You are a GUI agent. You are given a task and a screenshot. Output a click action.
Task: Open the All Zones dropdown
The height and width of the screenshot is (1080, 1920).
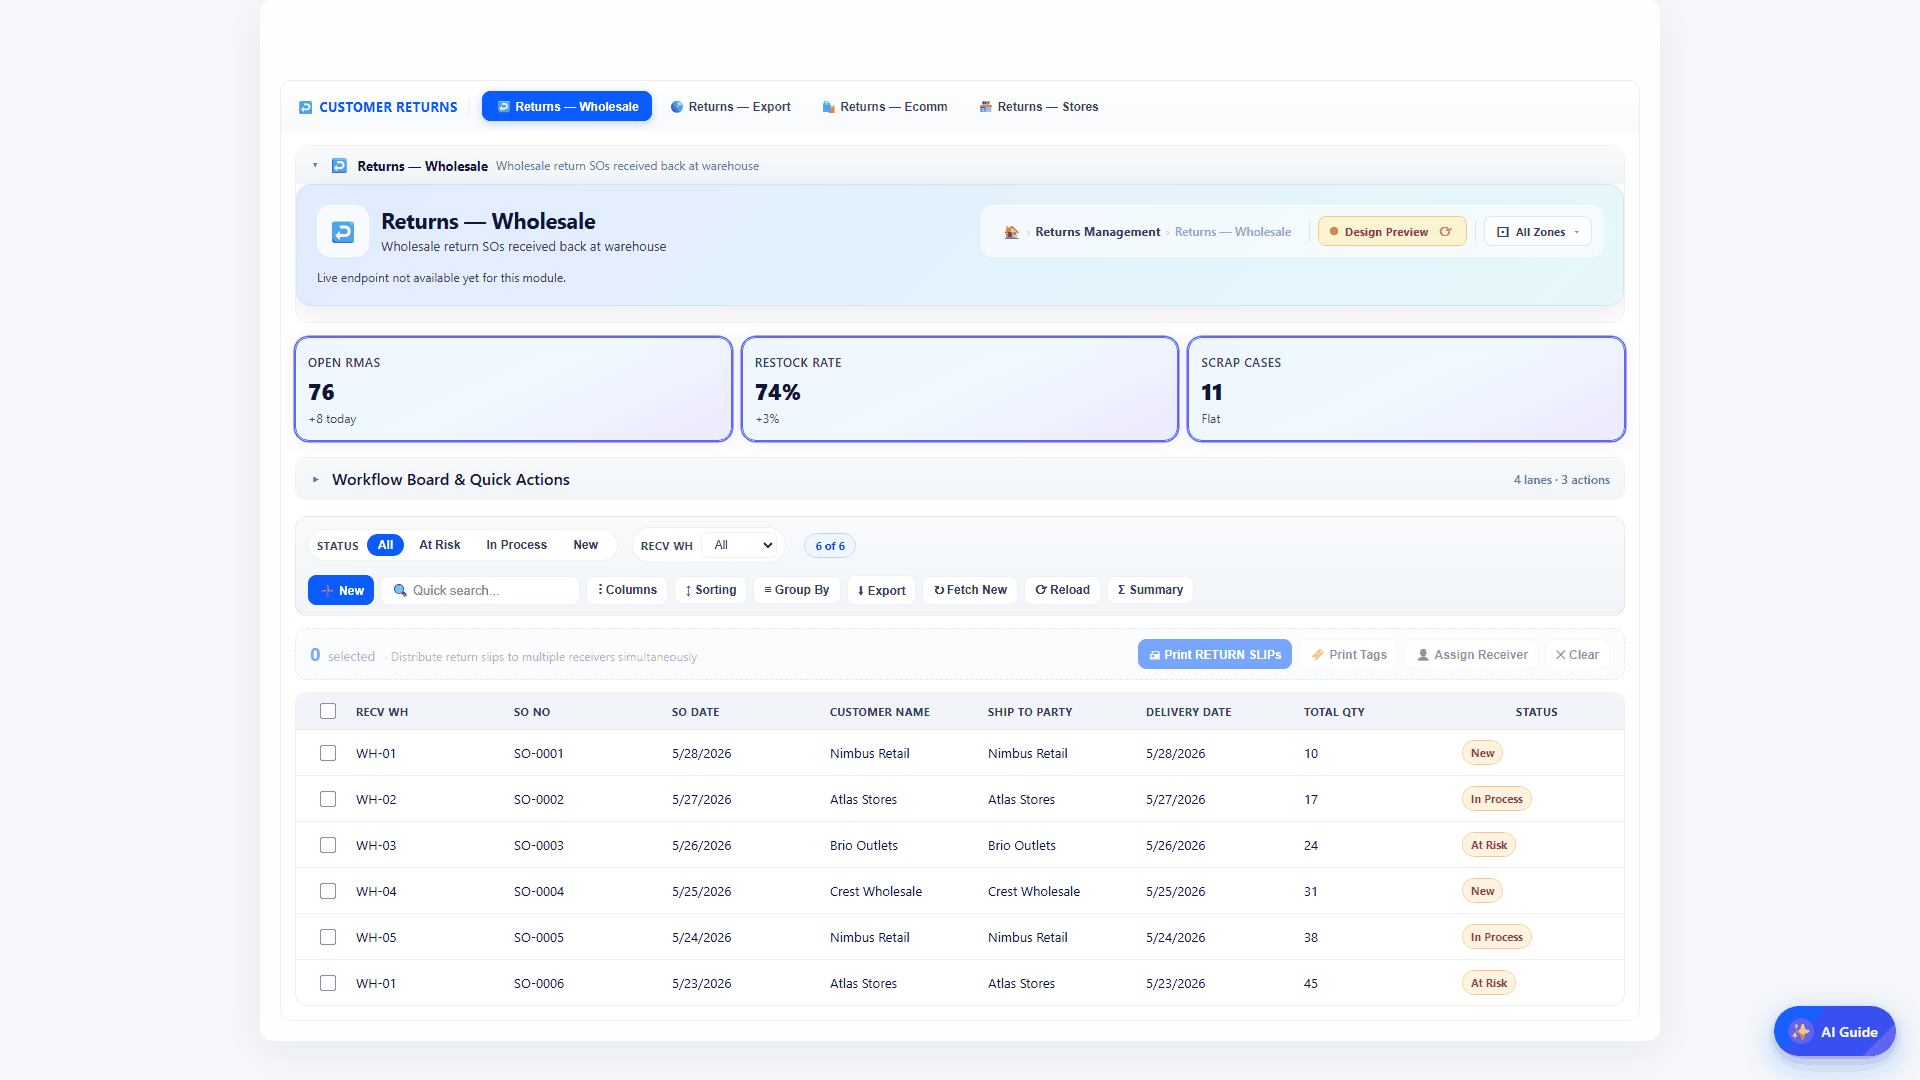click(x=1538, y=232)
